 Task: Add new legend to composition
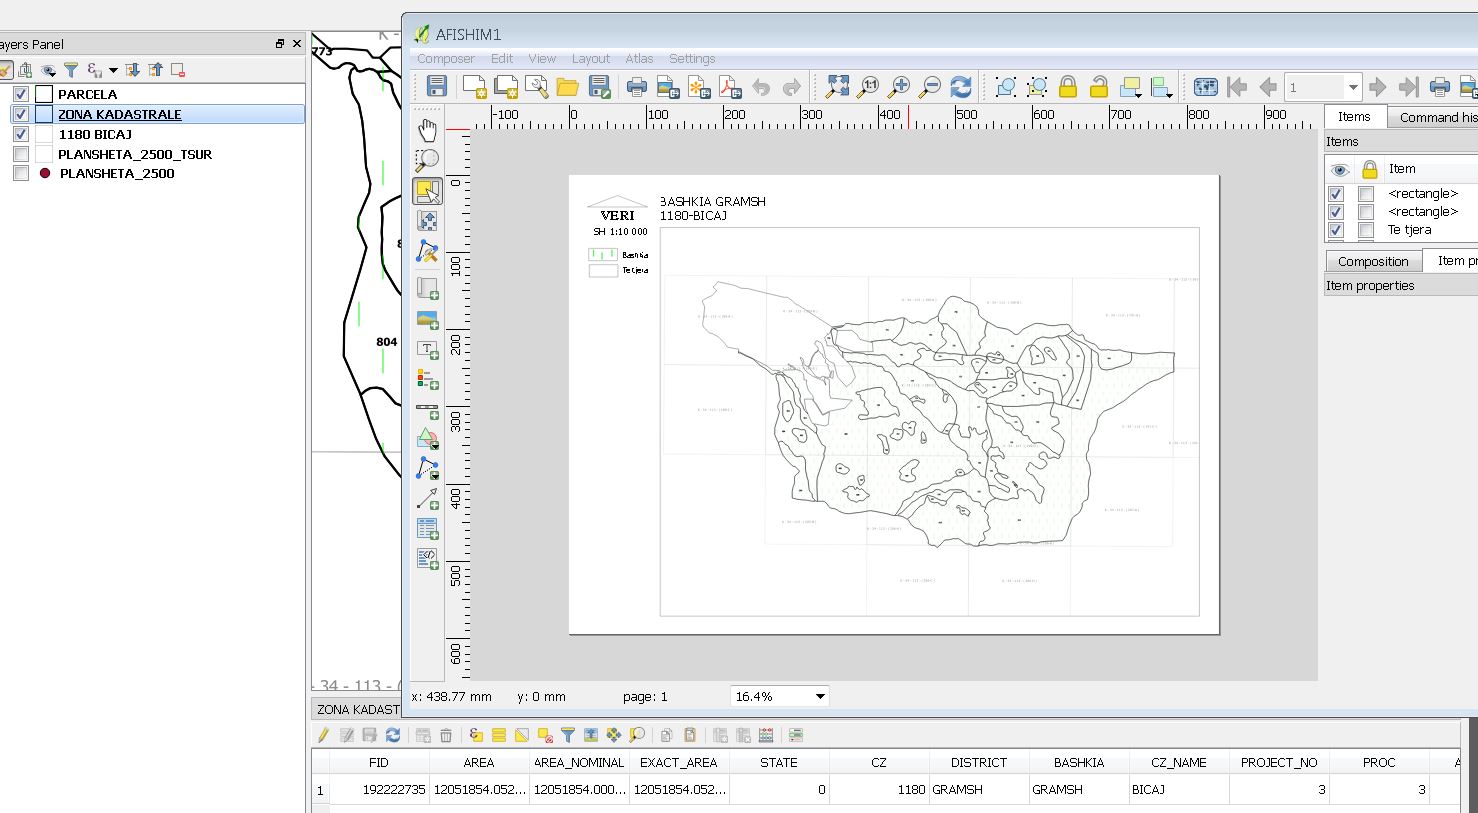pyautogui.click(x=427, y=380)
